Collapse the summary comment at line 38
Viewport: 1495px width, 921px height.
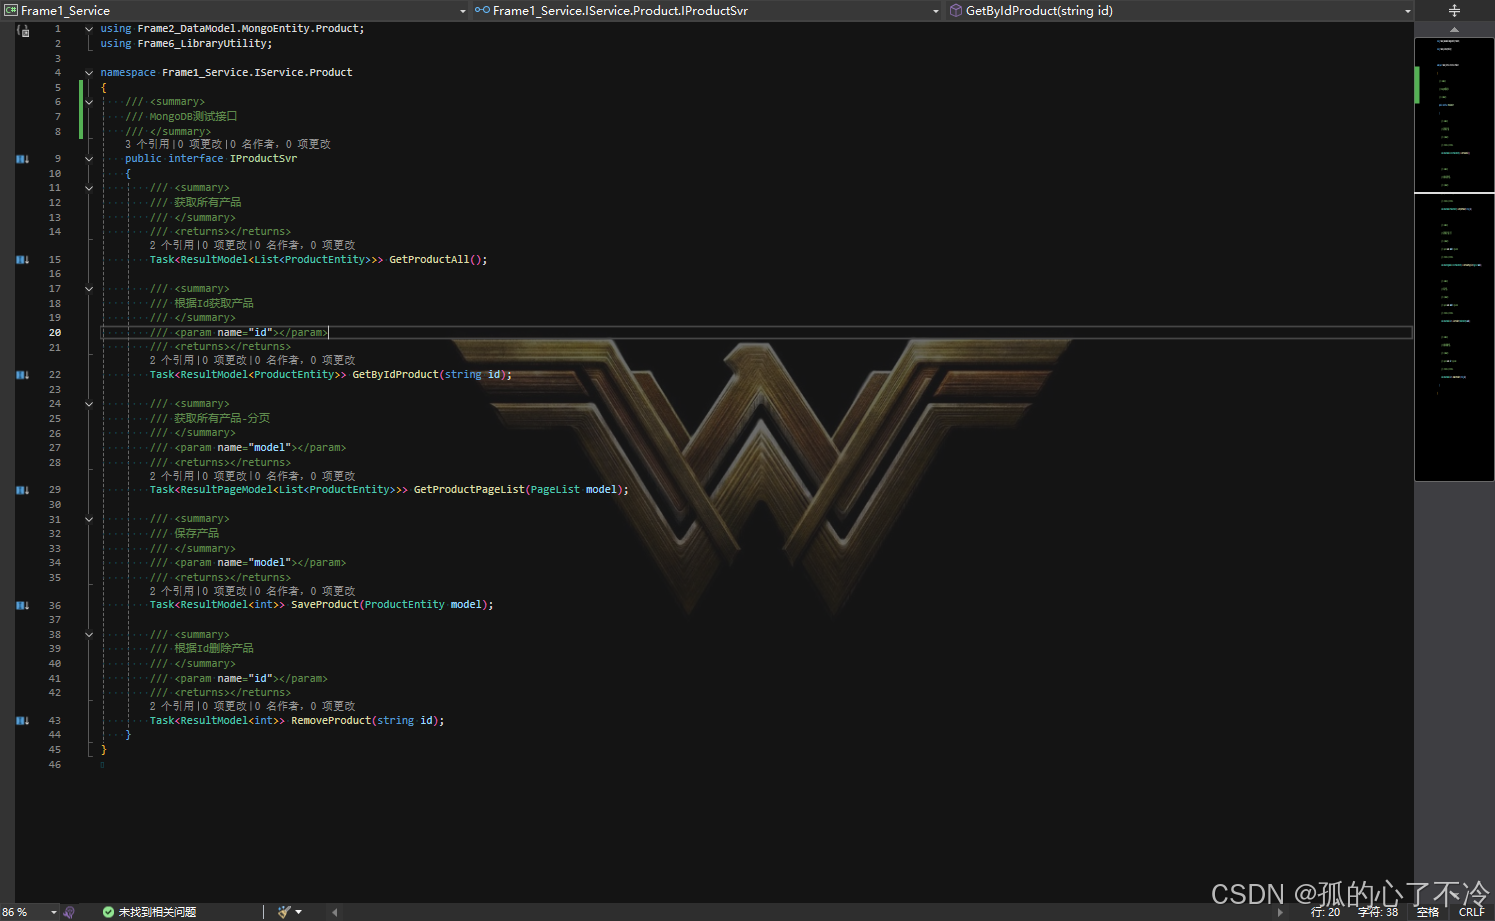tap(89, 635)
